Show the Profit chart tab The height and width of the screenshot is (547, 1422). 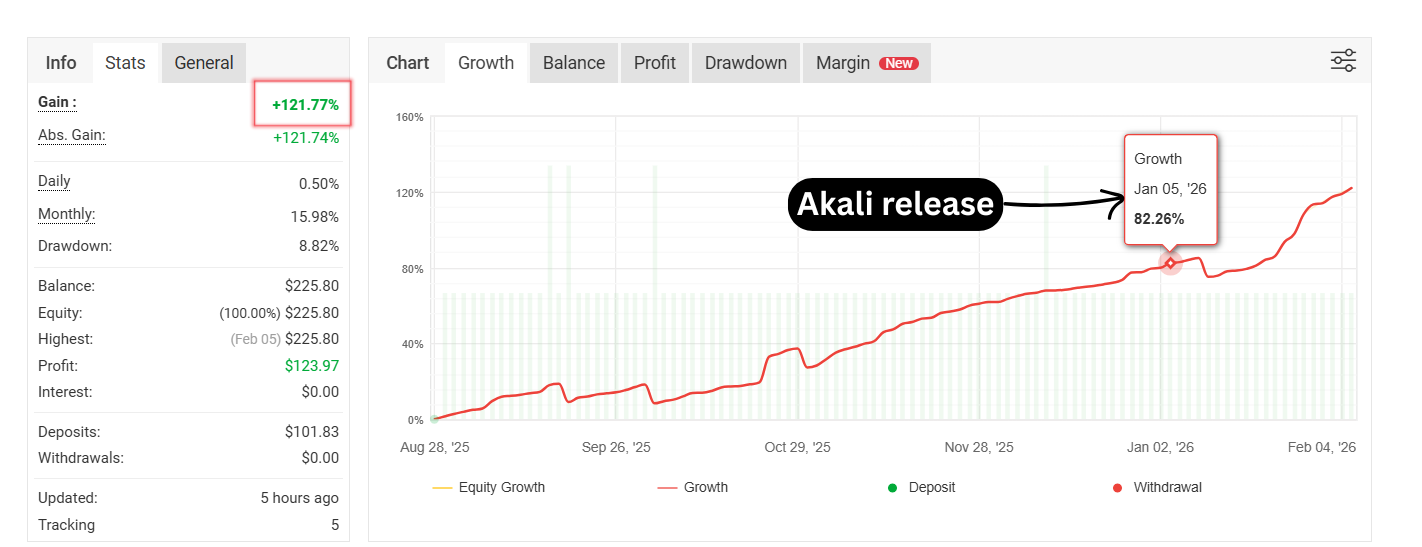tap(655, 63)
